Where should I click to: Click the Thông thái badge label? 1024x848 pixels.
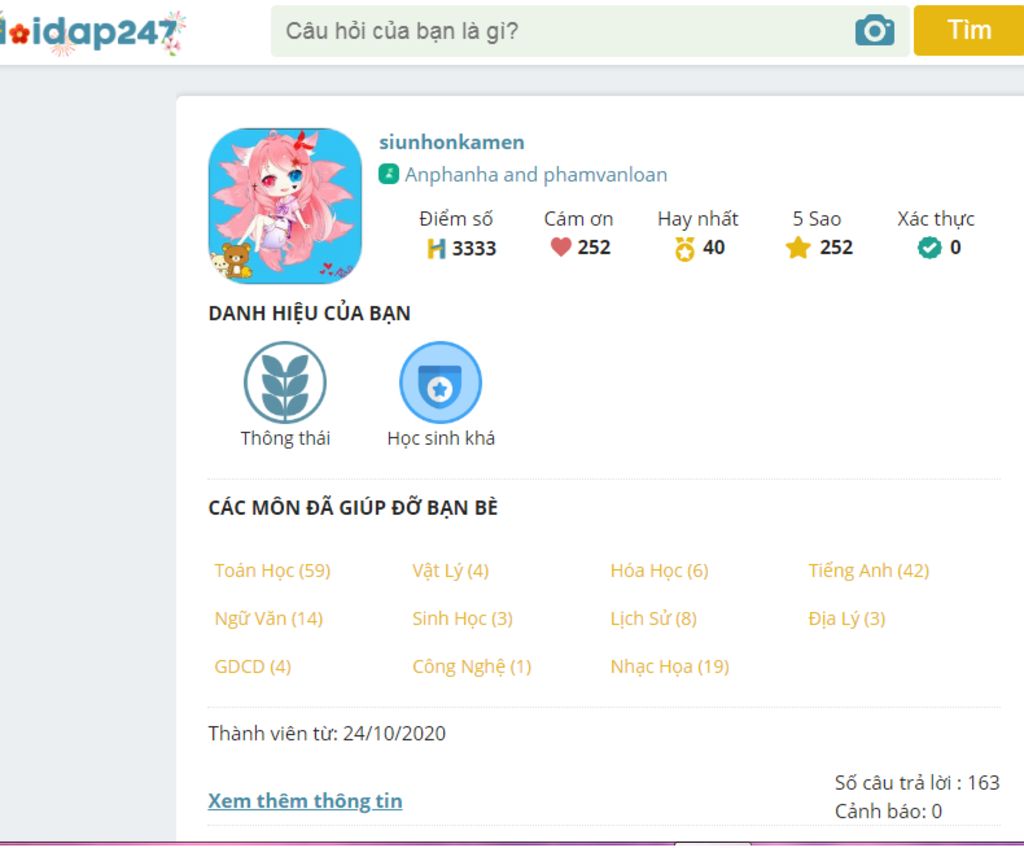click(x=285, y=438)
